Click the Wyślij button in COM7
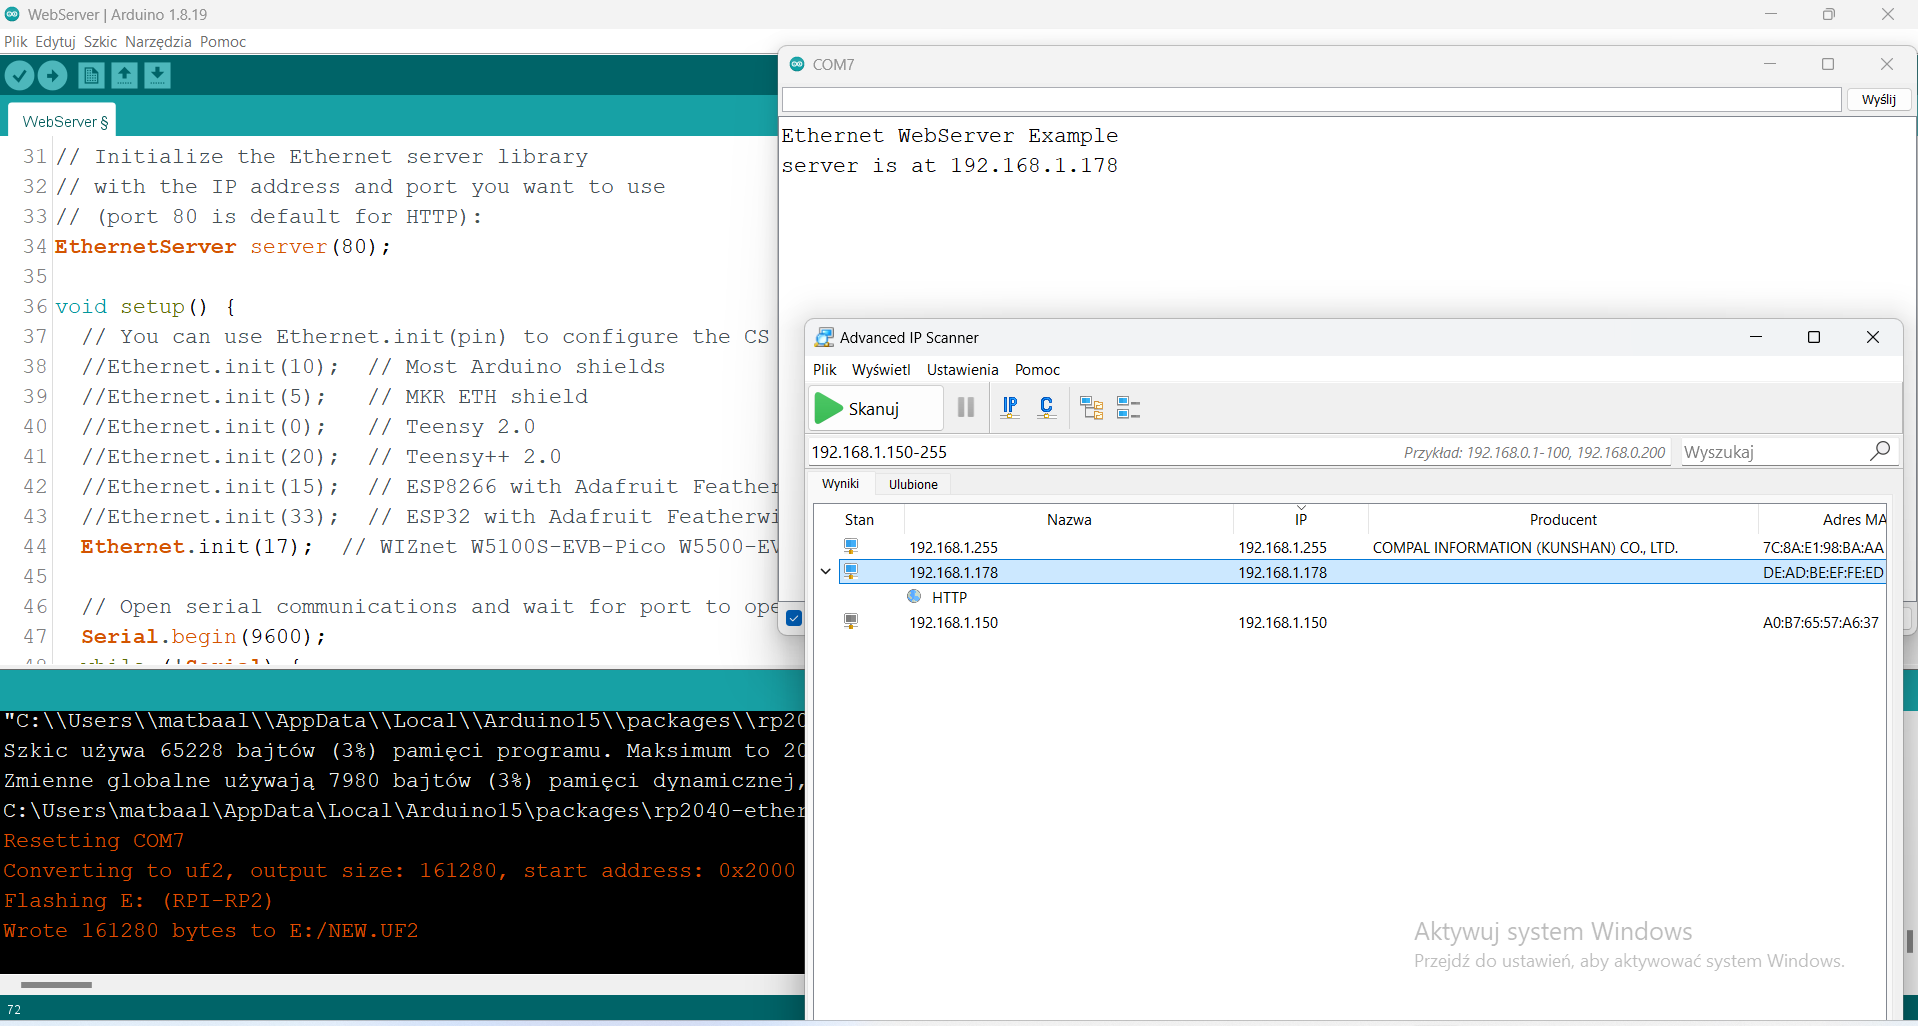The image size is (1918, 1026). (x=1879, y=99)
